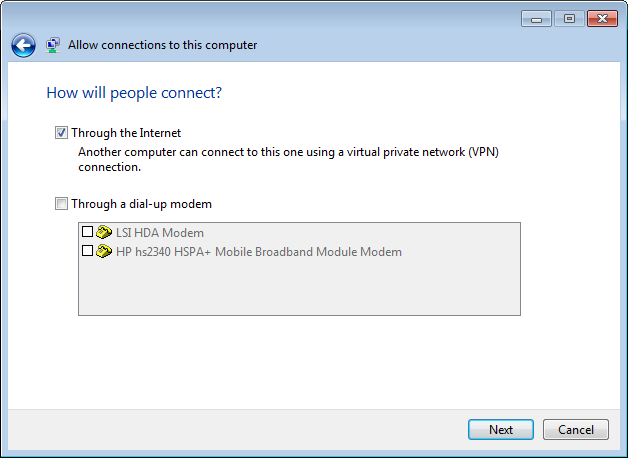Click the network computers icon beside the title

click(52, 45)
